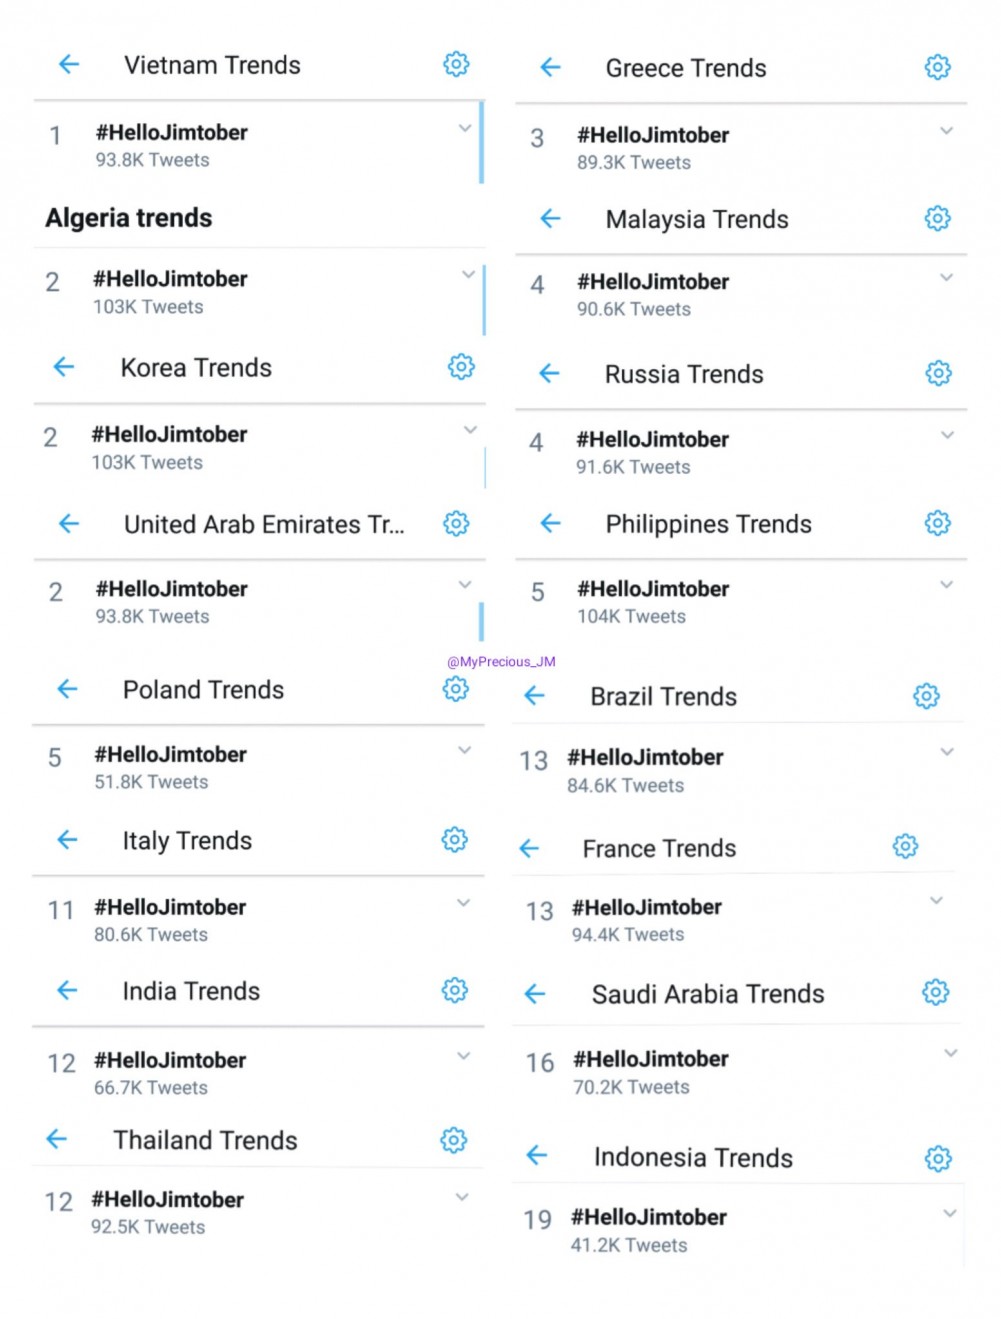1001x1319 pixels.
Task: Open settings gear for Russia Trends
Action: click(x=938, y=373)
